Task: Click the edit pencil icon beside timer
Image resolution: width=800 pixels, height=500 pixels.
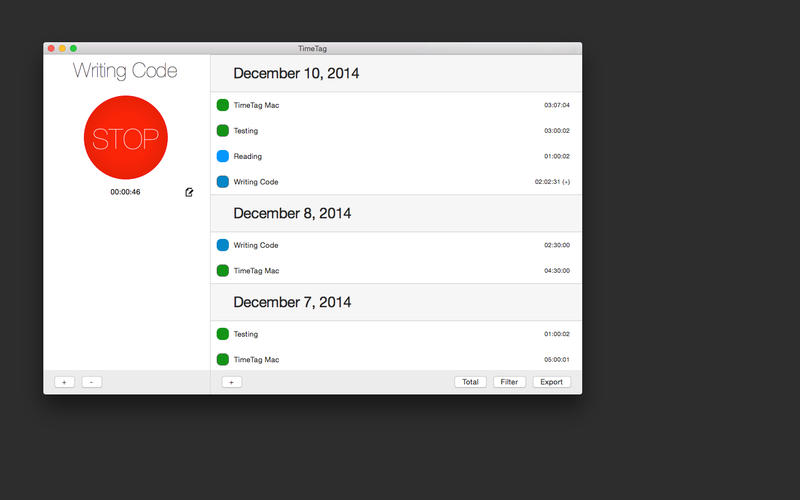Action: 189,192
